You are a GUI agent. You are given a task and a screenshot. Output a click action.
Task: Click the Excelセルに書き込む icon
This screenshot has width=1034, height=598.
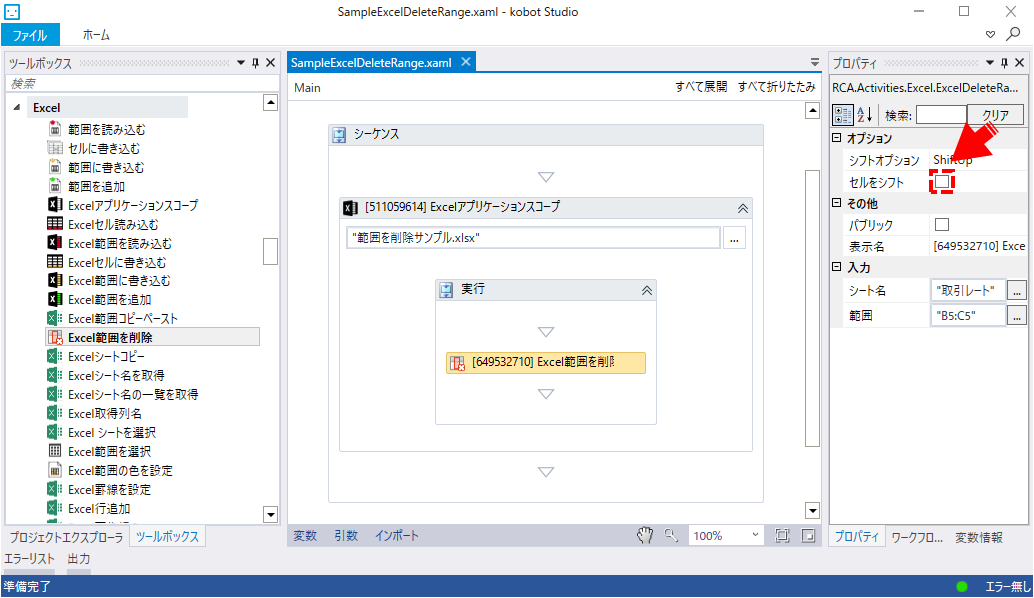(55, 261)
